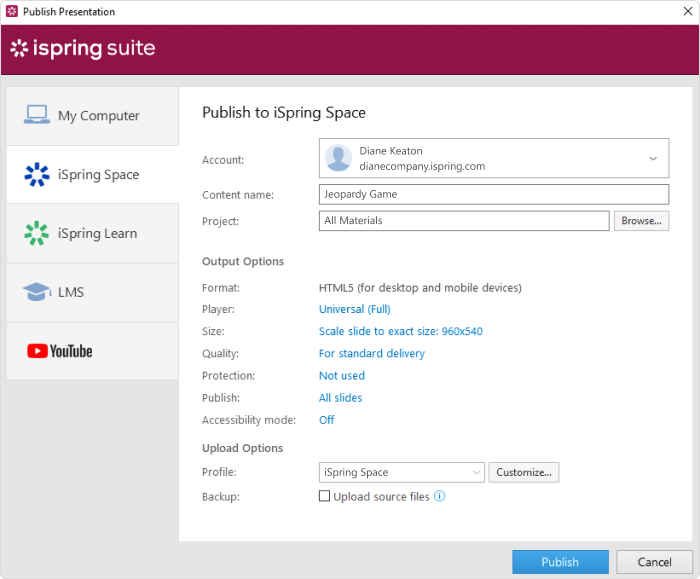
Task: Click the All slides publish link
Action: (x=340, y=398)
